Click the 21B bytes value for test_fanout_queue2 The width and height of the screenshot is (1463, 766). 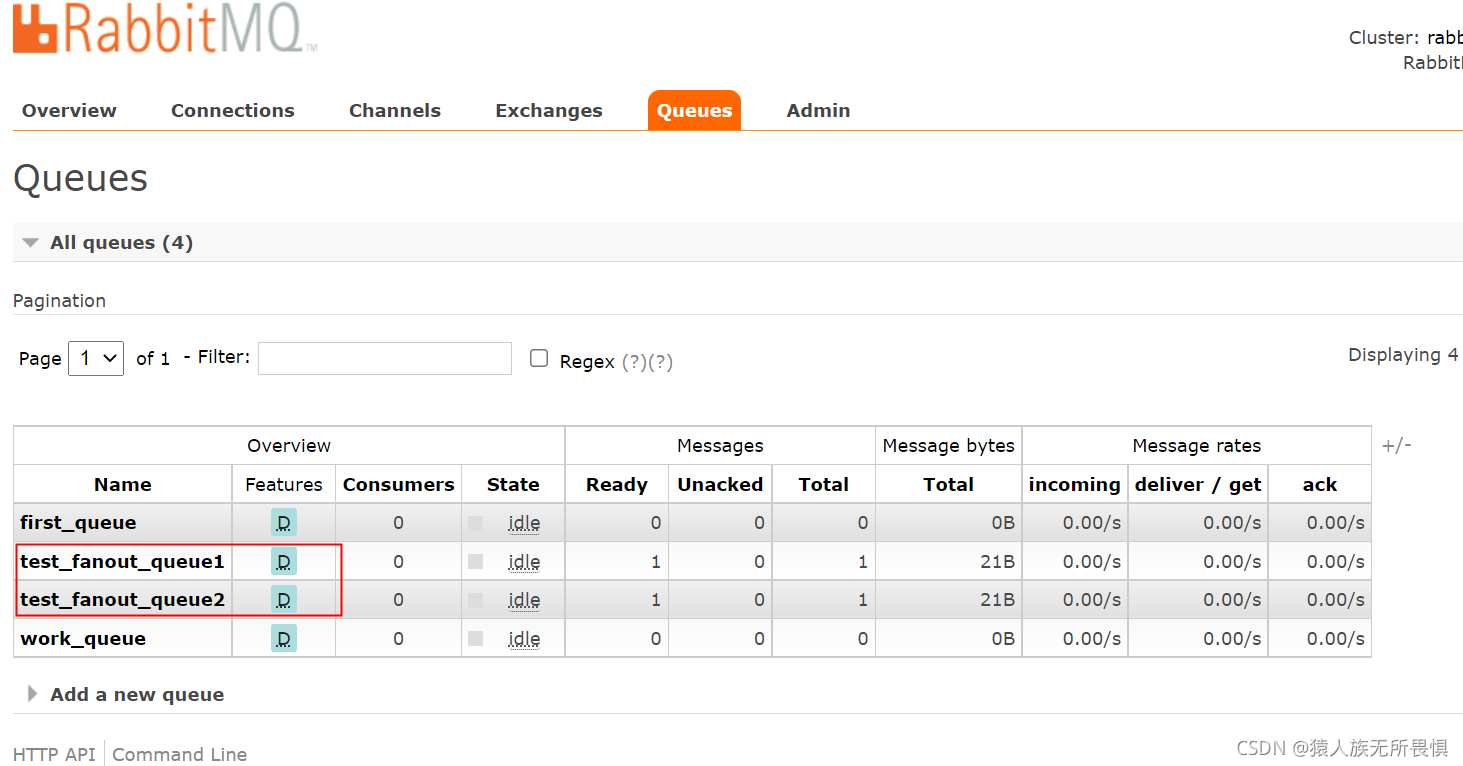click(998, 600)
